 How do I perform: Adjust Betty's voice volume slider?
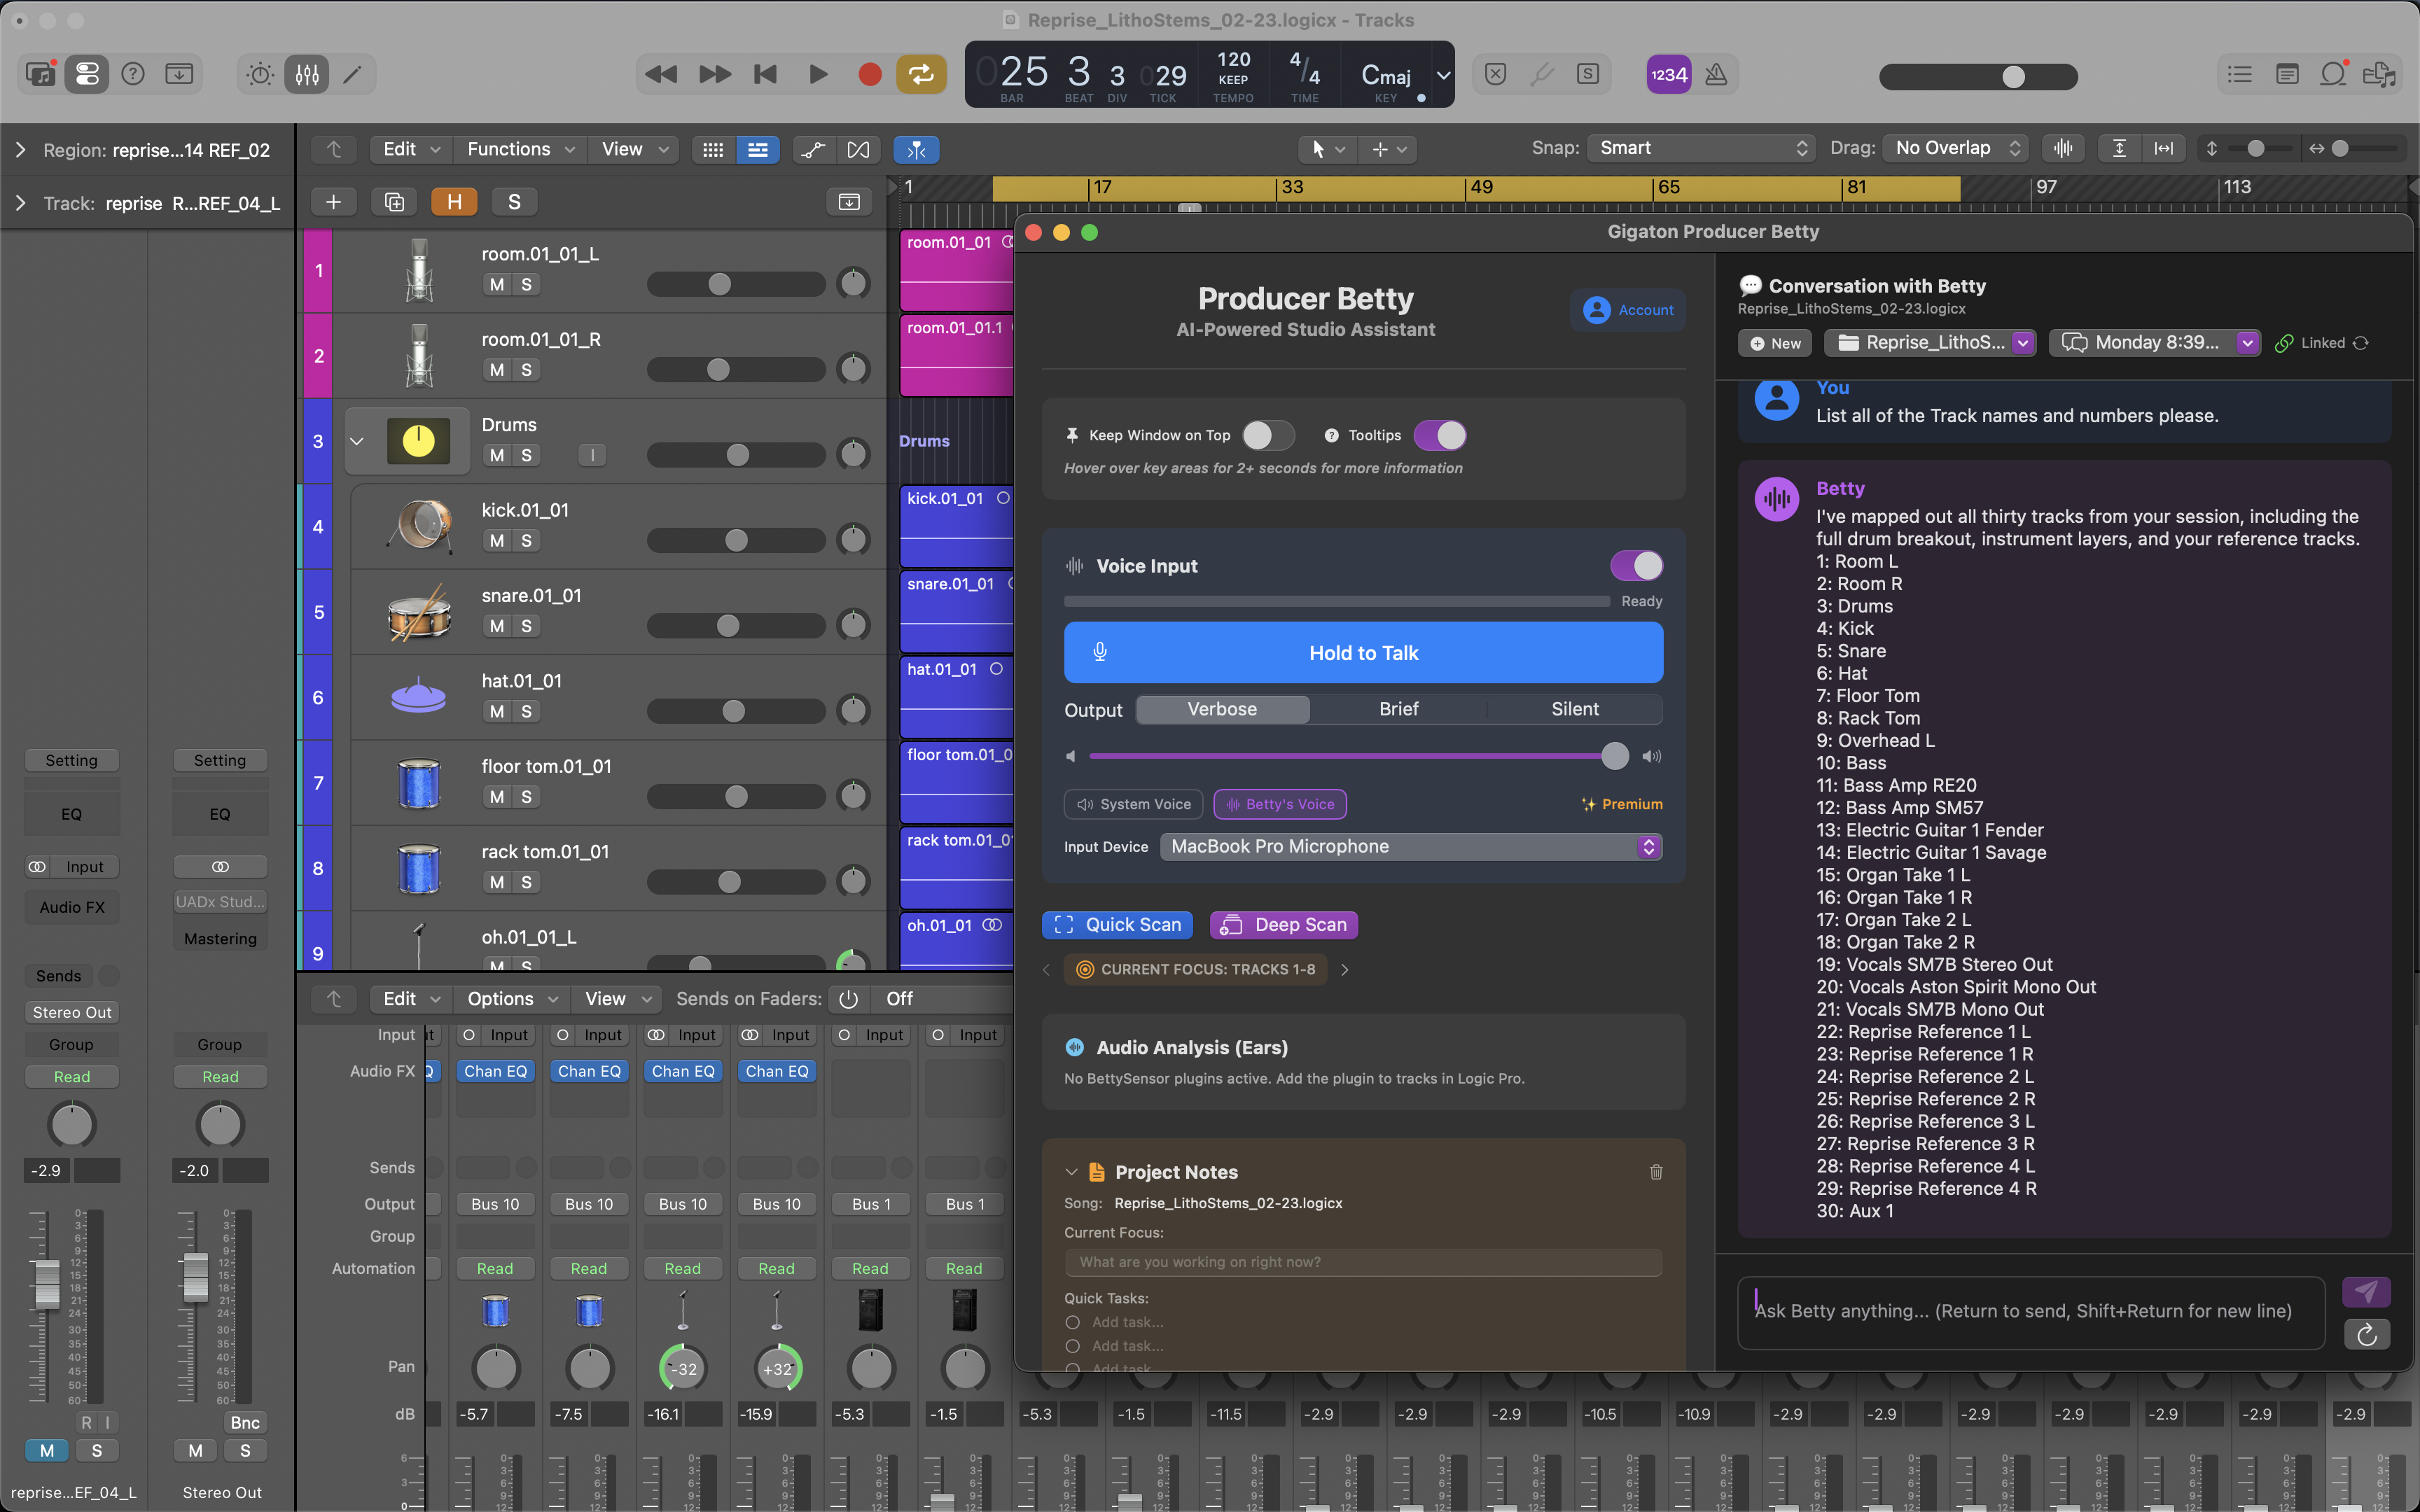1613,756
